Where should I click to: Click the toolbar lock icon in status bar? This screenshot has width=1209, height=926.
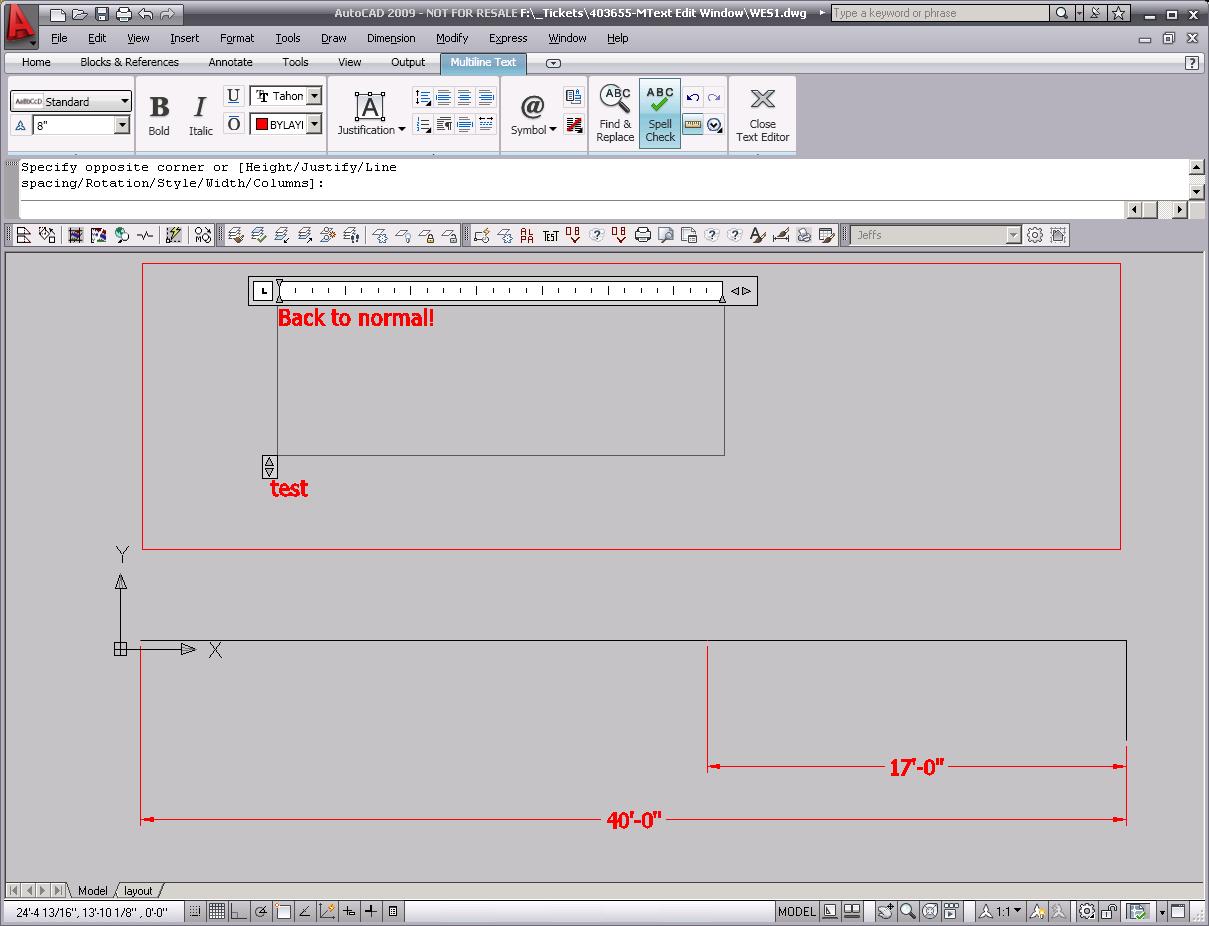(x=1110, y=911)
